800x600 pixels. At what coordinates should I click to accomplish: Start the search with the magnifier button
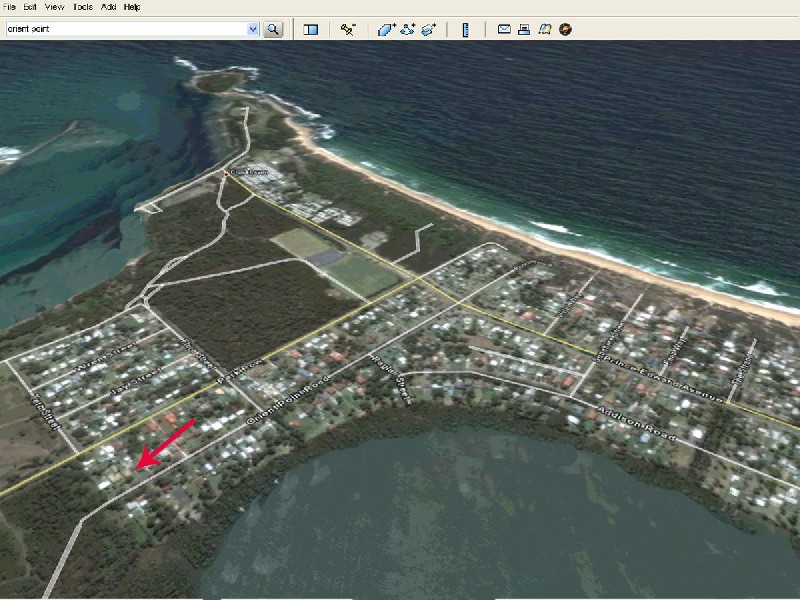tap(274, 29)
